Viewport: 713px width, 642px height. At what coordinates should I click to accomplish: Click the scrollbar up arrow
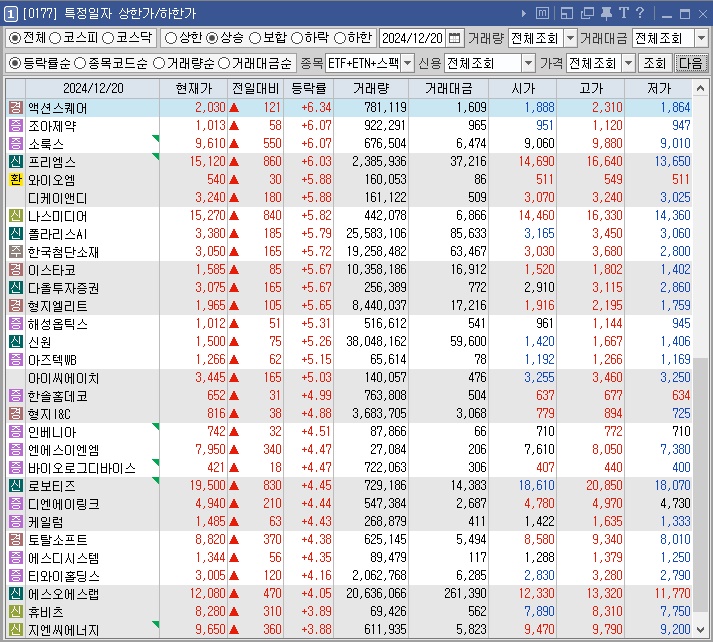click(x=700, y=88)
